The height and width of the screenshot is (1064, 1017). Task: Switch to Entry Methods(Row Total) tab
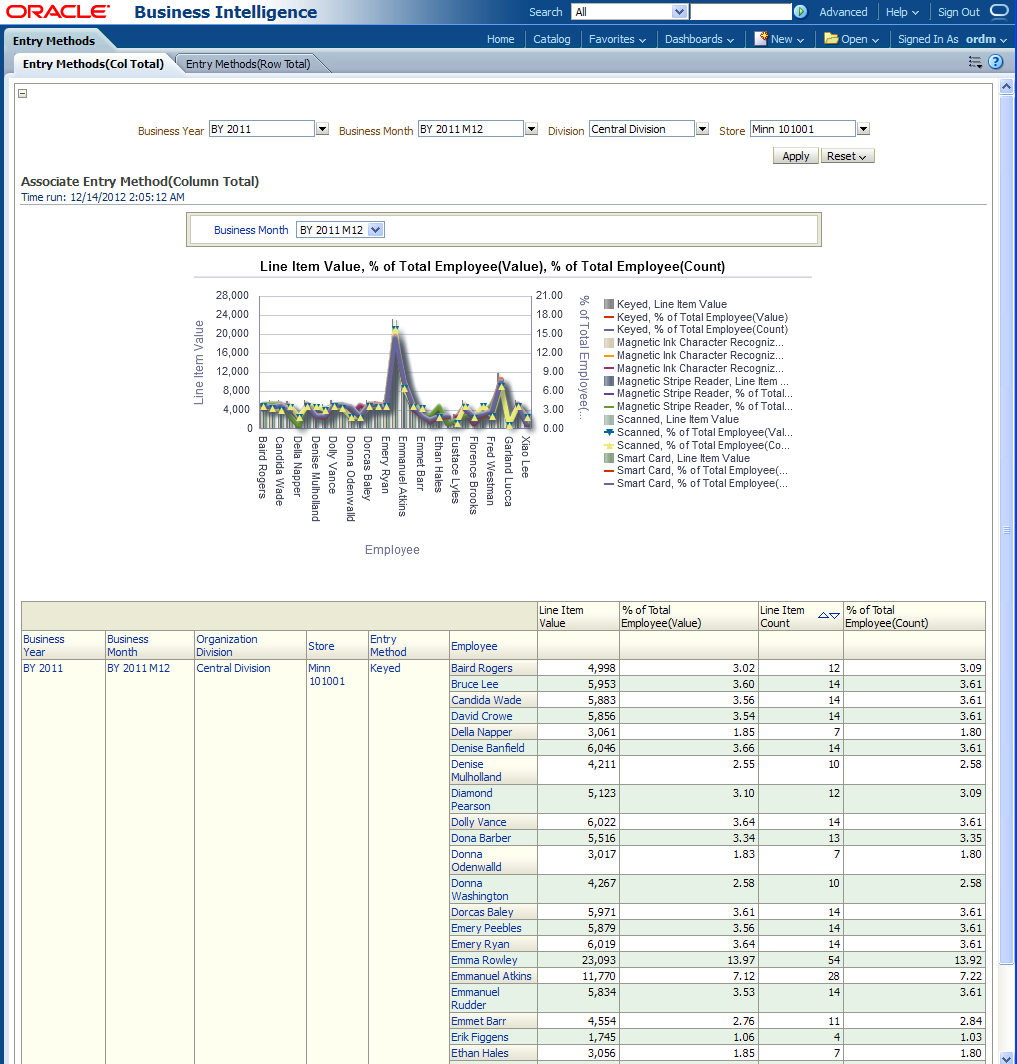click(248, 64)
